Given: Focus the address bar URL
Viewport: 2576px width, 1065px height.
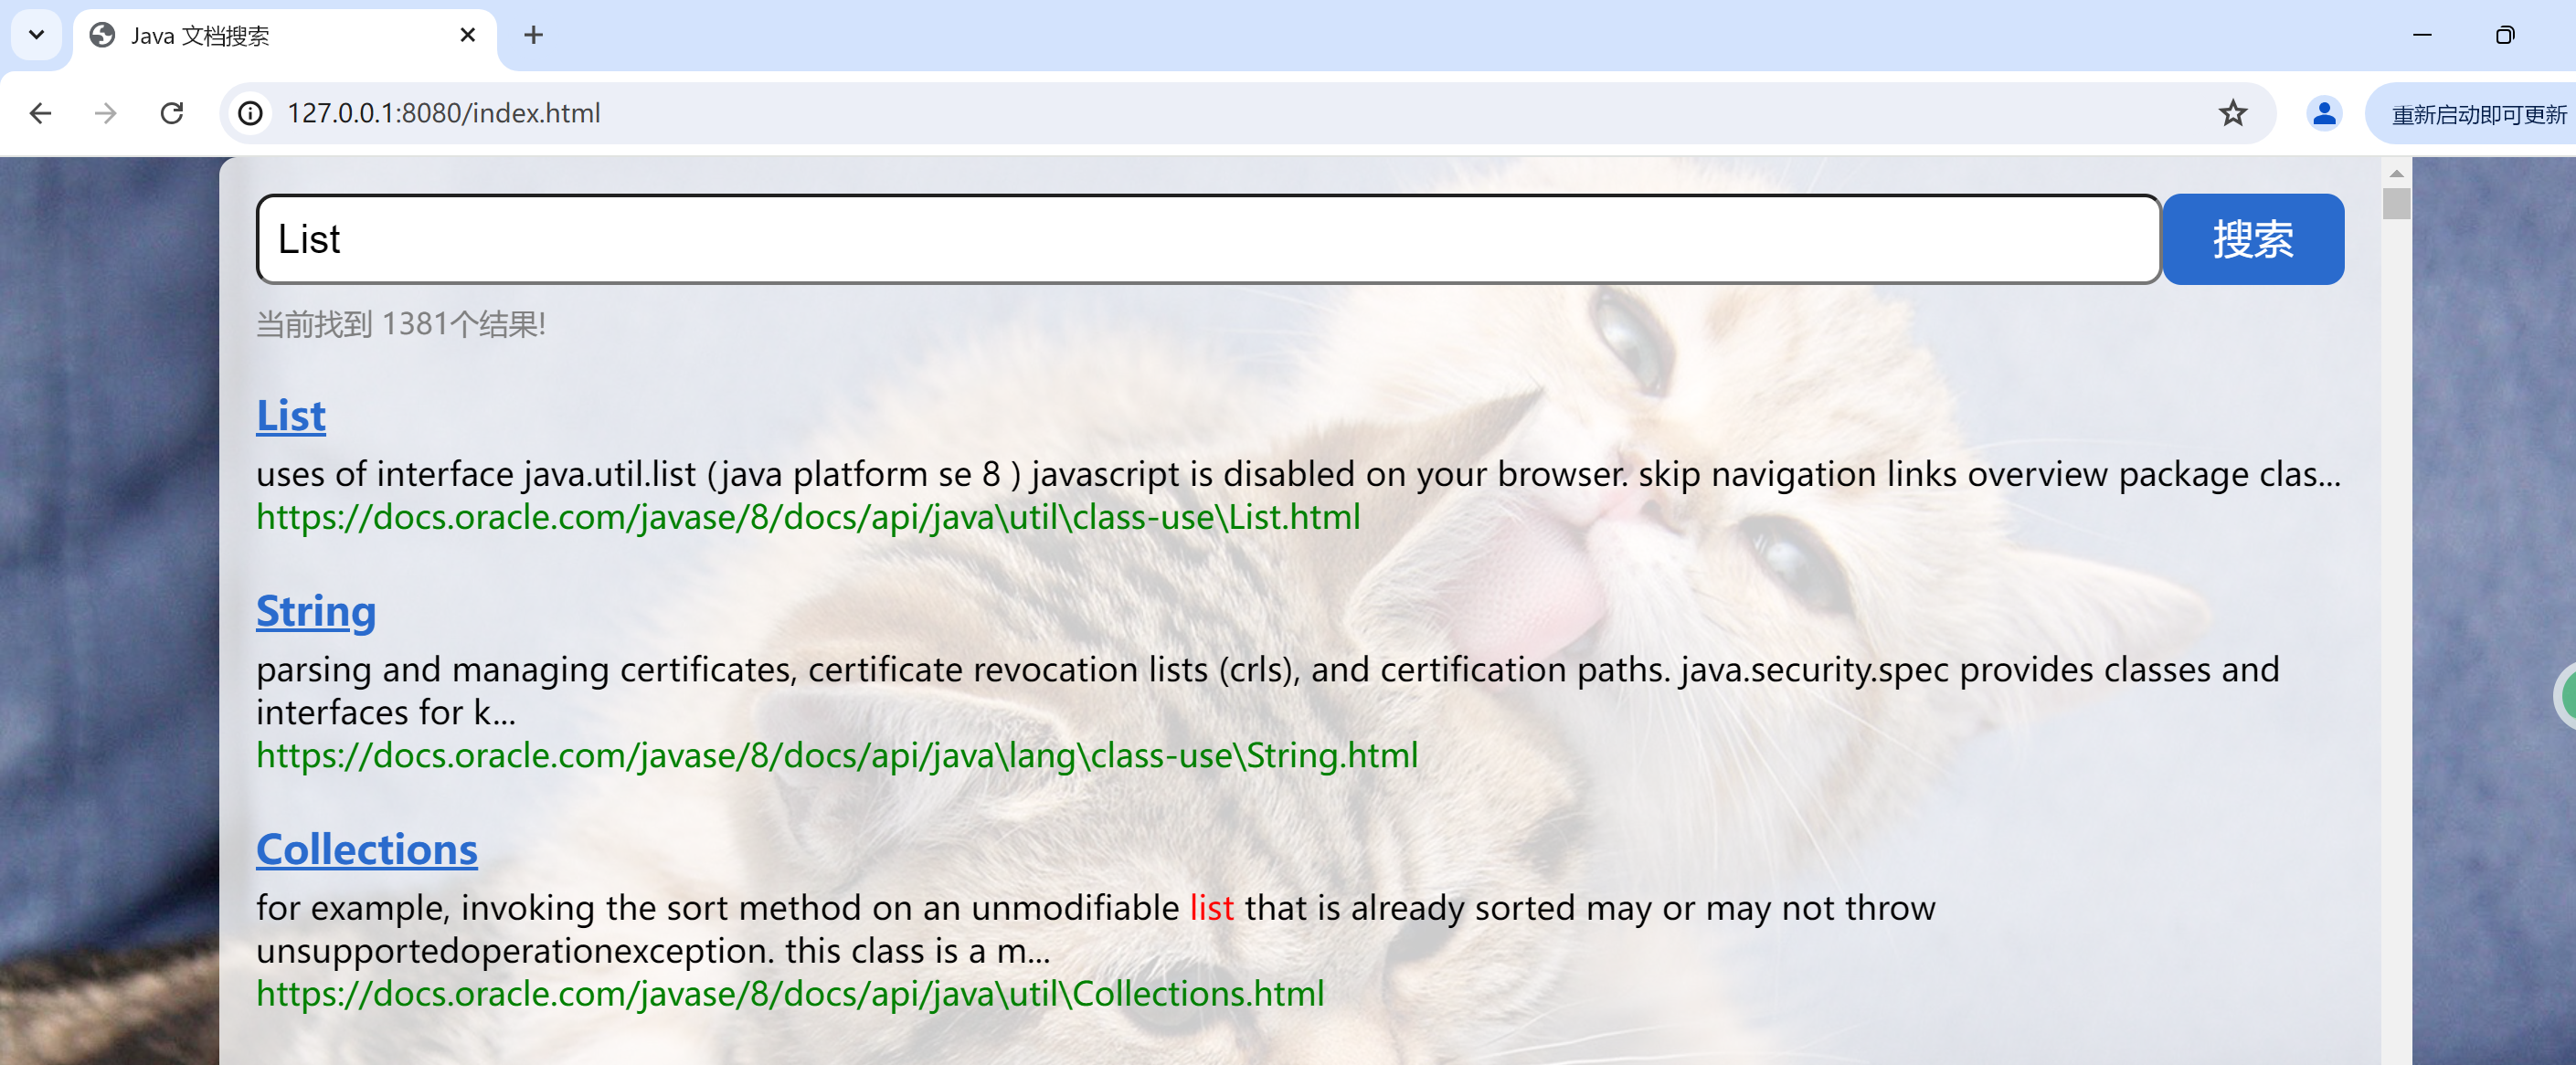Looking at the screenshot, I should pyautogui.click(x=443, y=113).
